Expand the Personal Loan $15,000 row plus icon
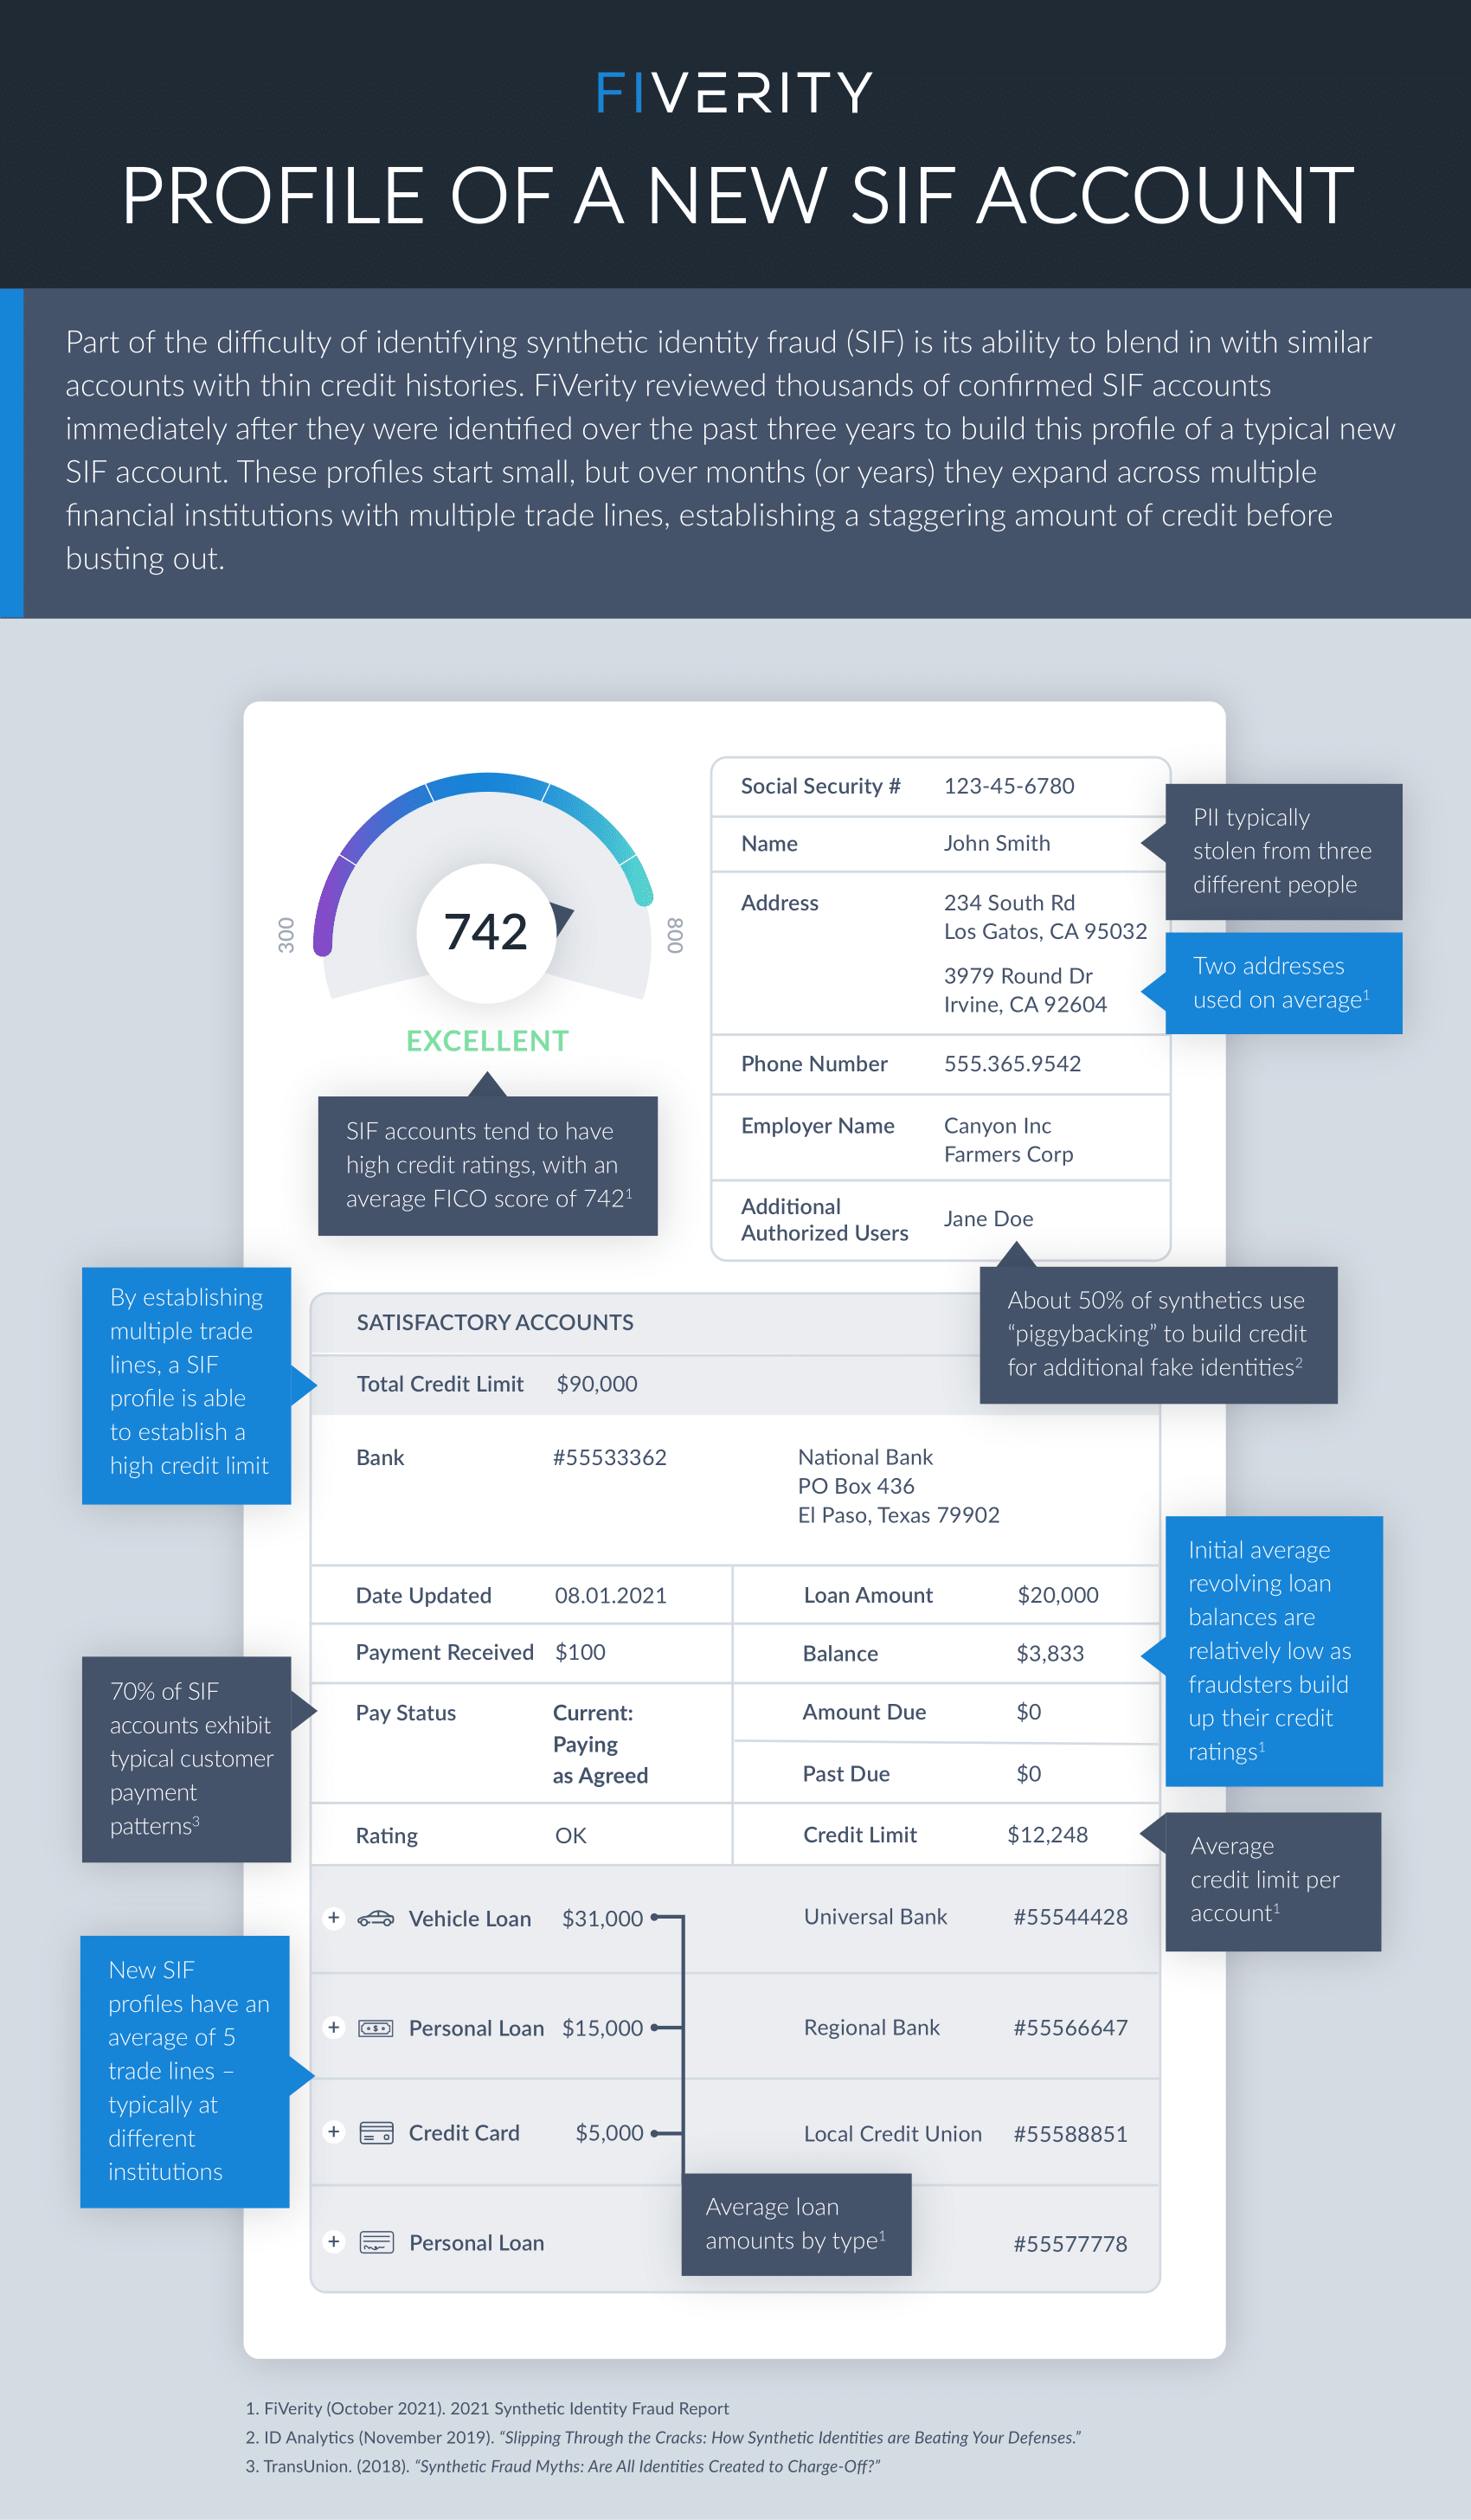 [334, 2027]
